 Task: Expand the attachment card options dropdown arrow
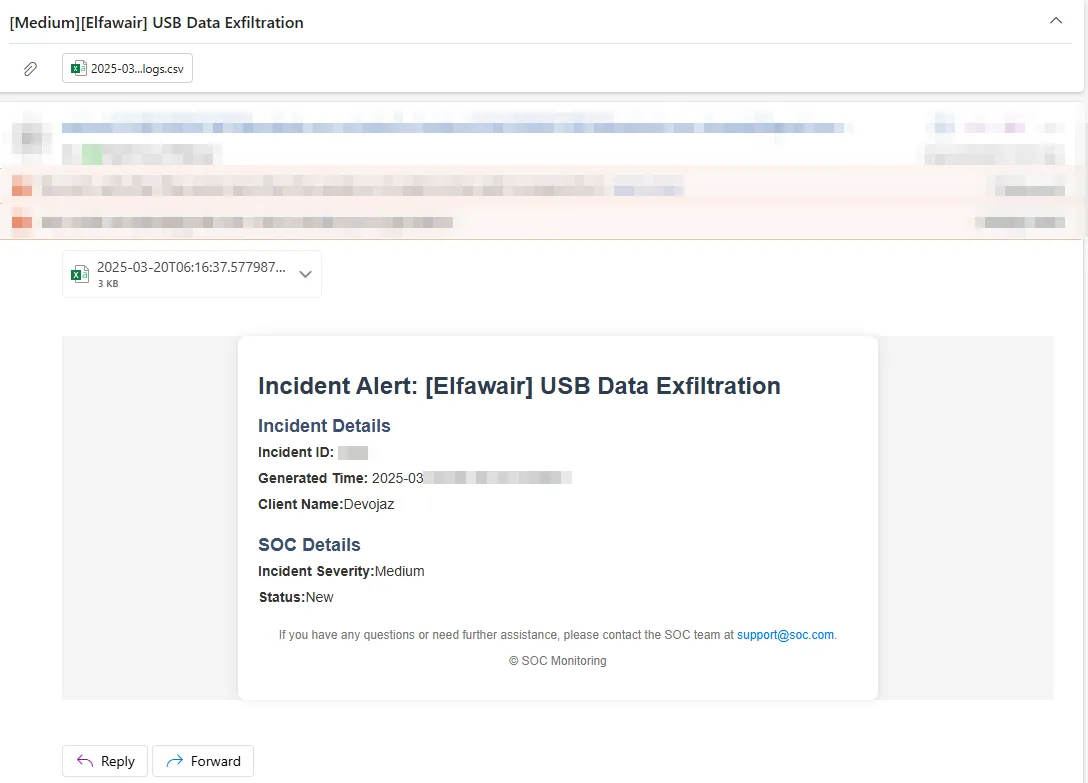point(305,274)
